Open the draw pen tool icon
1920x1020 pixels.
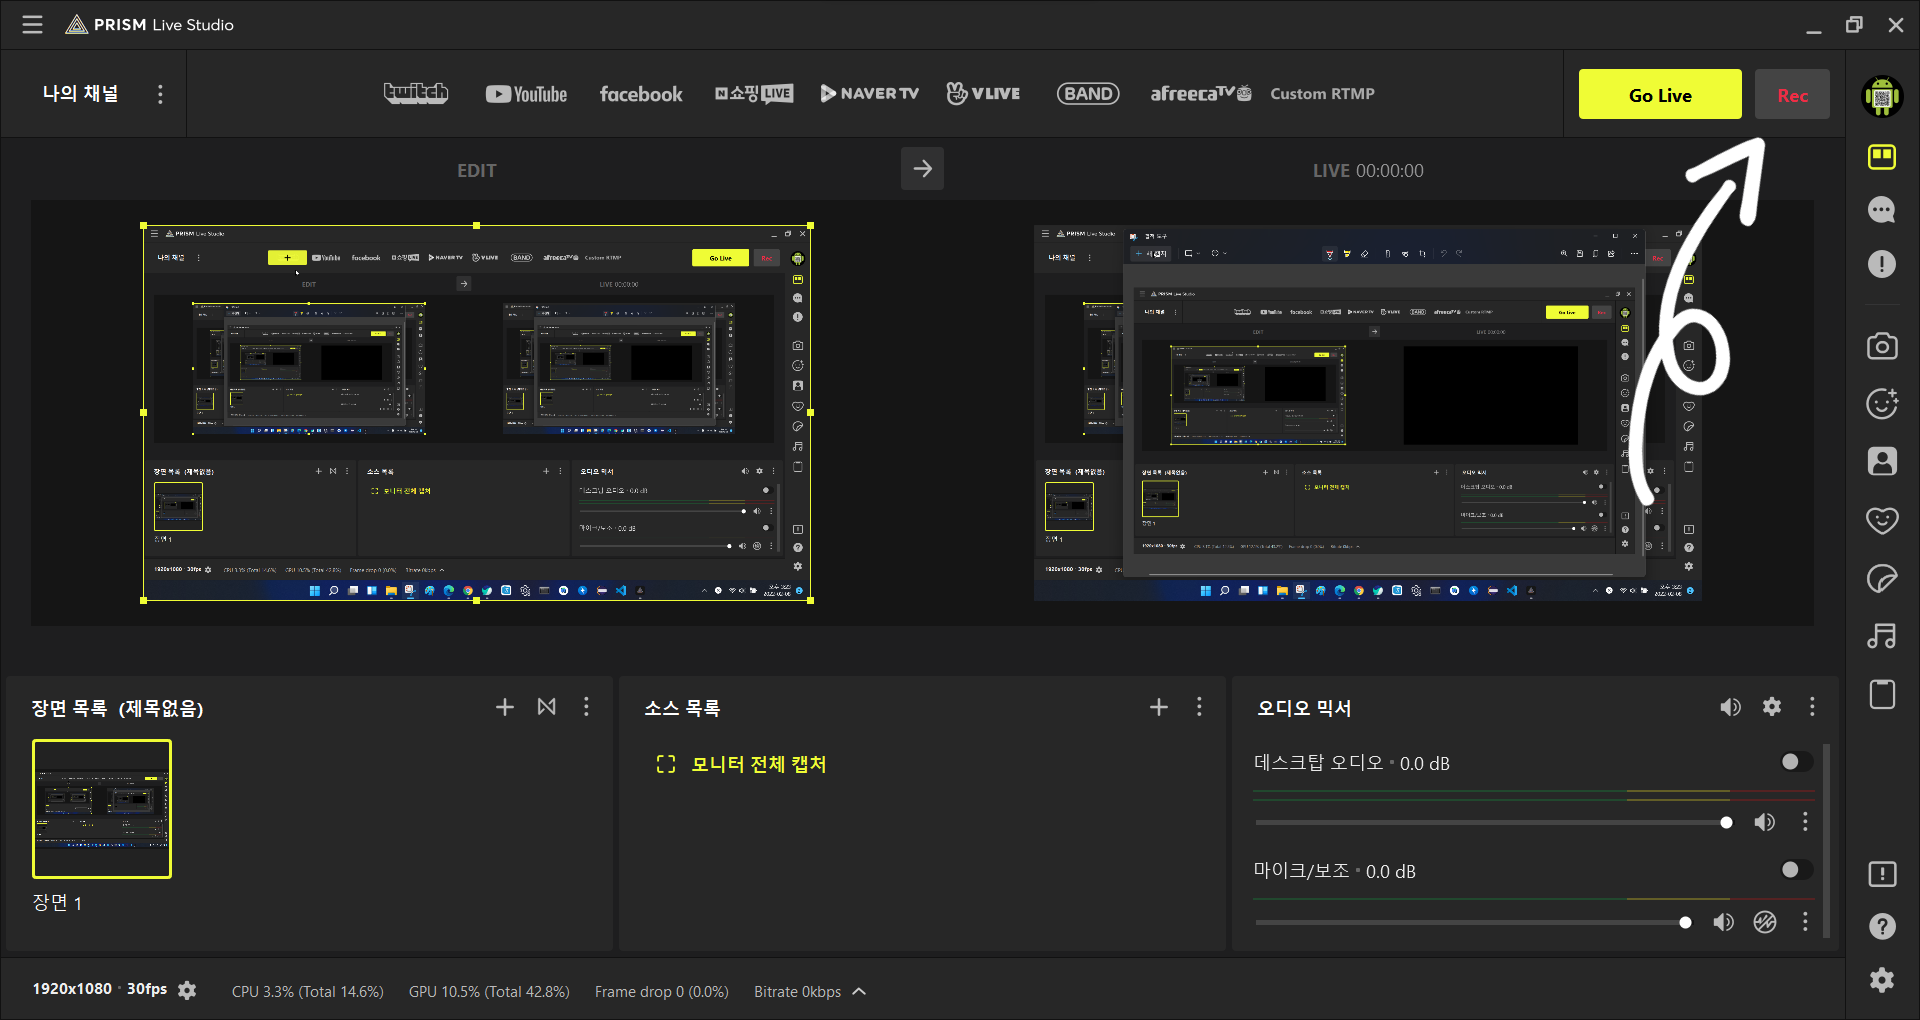pyautogui.click(x=1882, y=579)
